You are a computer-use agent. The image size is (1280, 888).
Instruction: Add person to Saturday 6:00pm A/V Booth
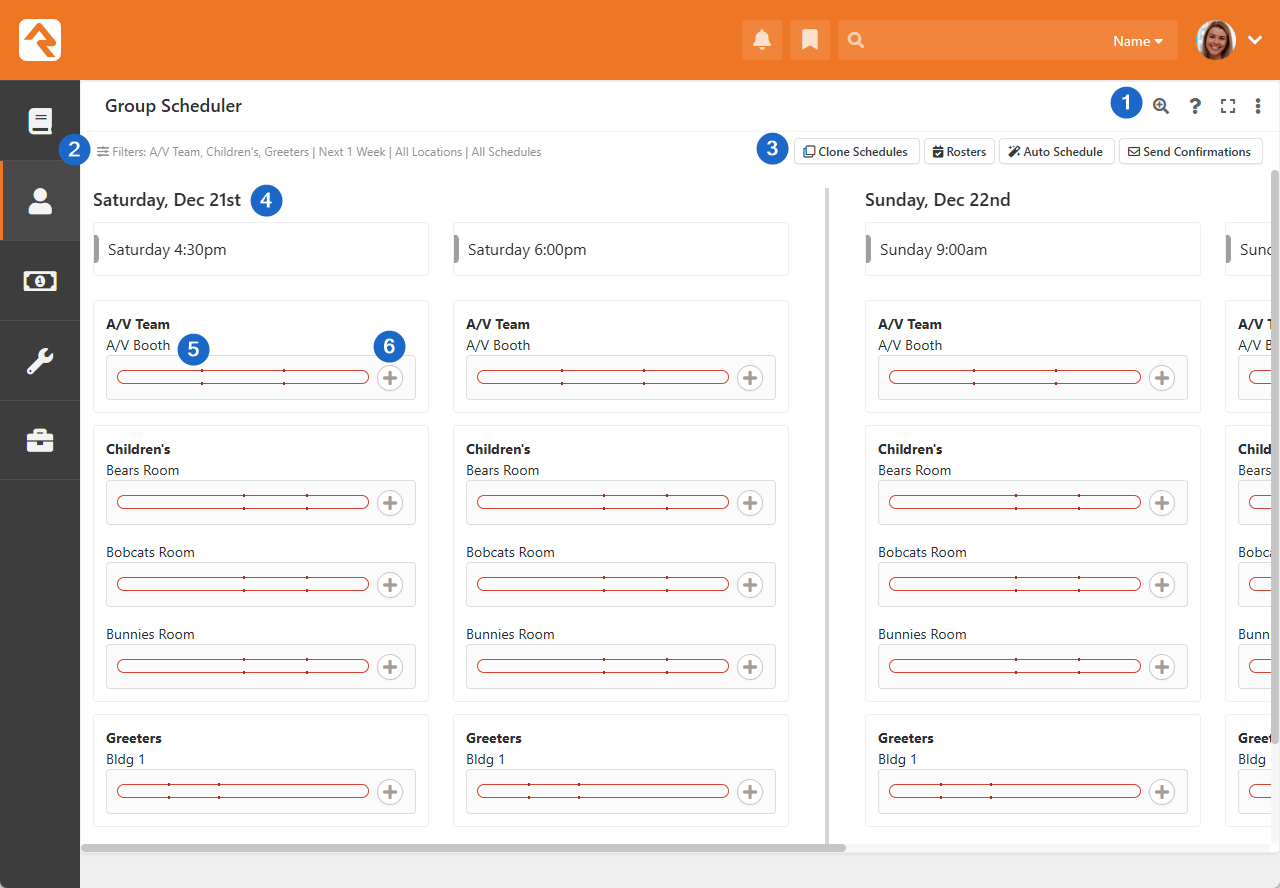tap(750, 377)
